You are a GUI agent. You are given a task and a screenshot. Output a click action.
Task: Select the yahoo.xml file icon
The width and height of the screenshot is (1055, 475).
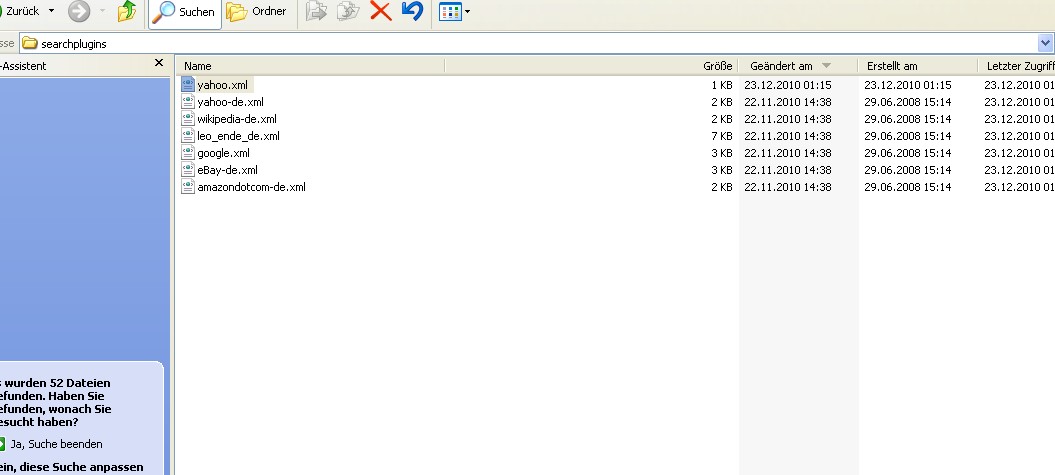188,85
